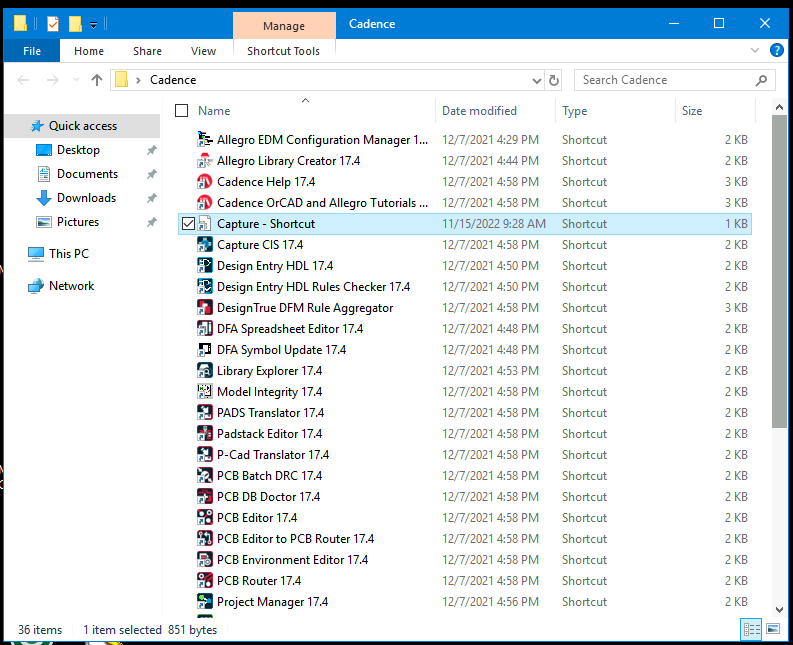The width and height of the screenshot is (793, 645).
Task: Click the Allegro EDM Configuration Manager icon
Action: tap(204, 140)
